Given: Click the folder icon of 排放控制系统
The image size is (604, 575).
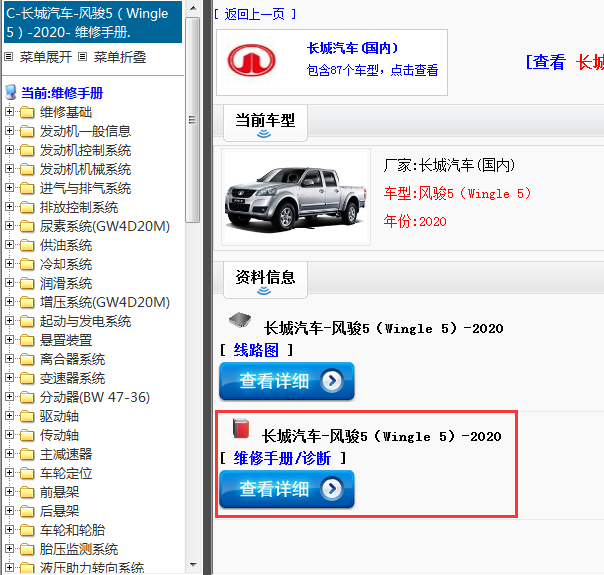Looking at the screenshot, I should [27, 207].
